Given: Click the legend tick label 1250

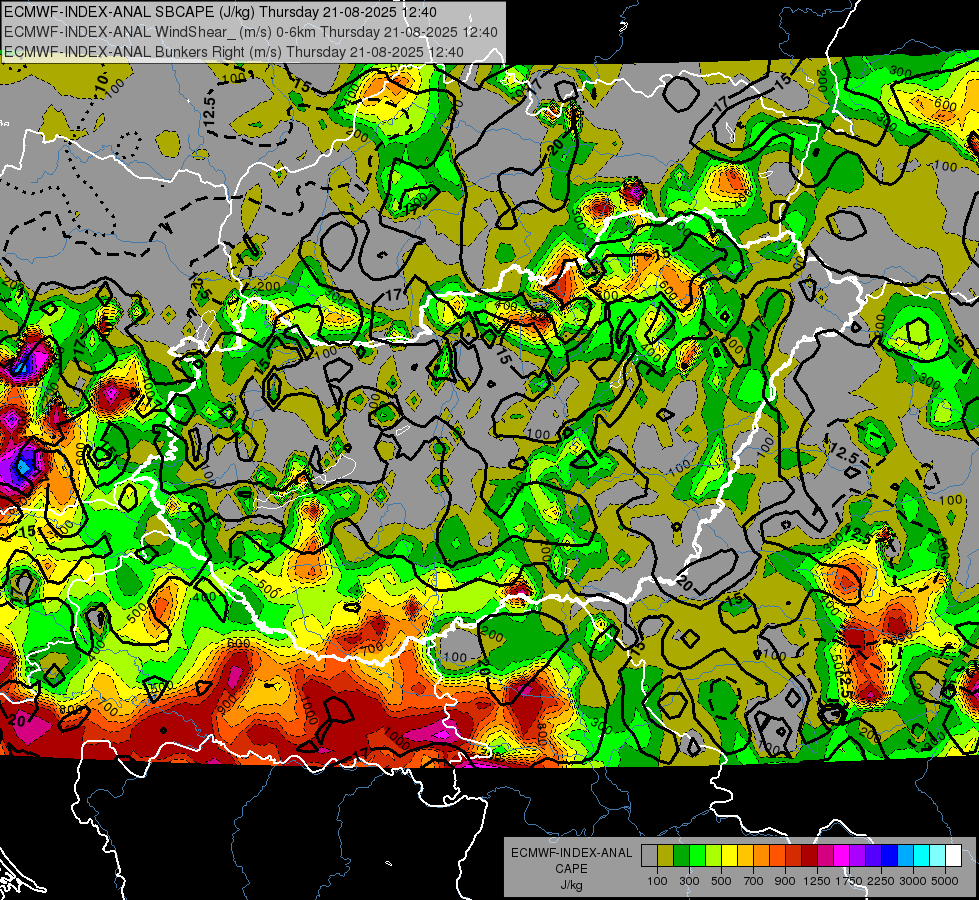Looking at the screenshot, I should click(x=817, y=881).
